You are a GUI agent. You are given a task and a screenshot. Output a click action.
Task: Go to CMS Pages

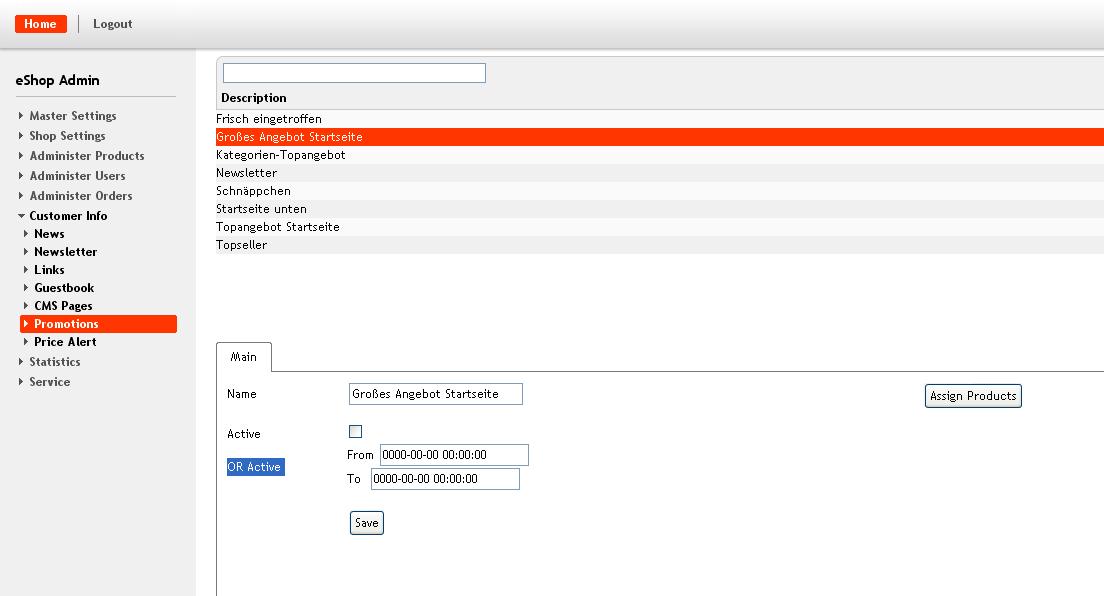click(x=63, y=306)
